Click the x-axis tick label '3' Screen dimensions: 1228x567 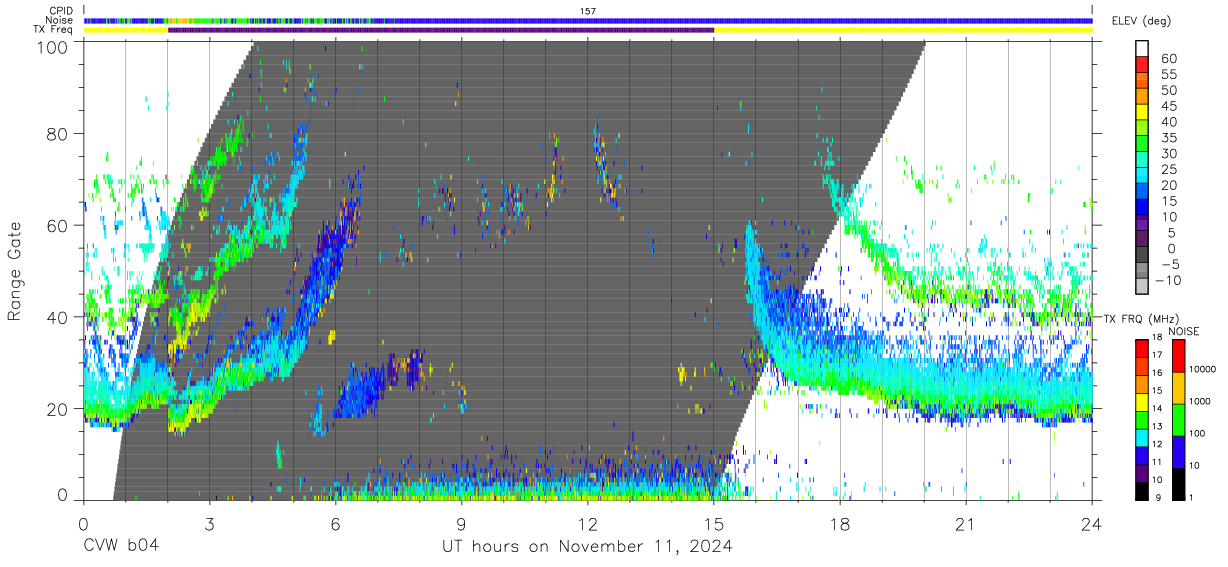click(210, 524)
